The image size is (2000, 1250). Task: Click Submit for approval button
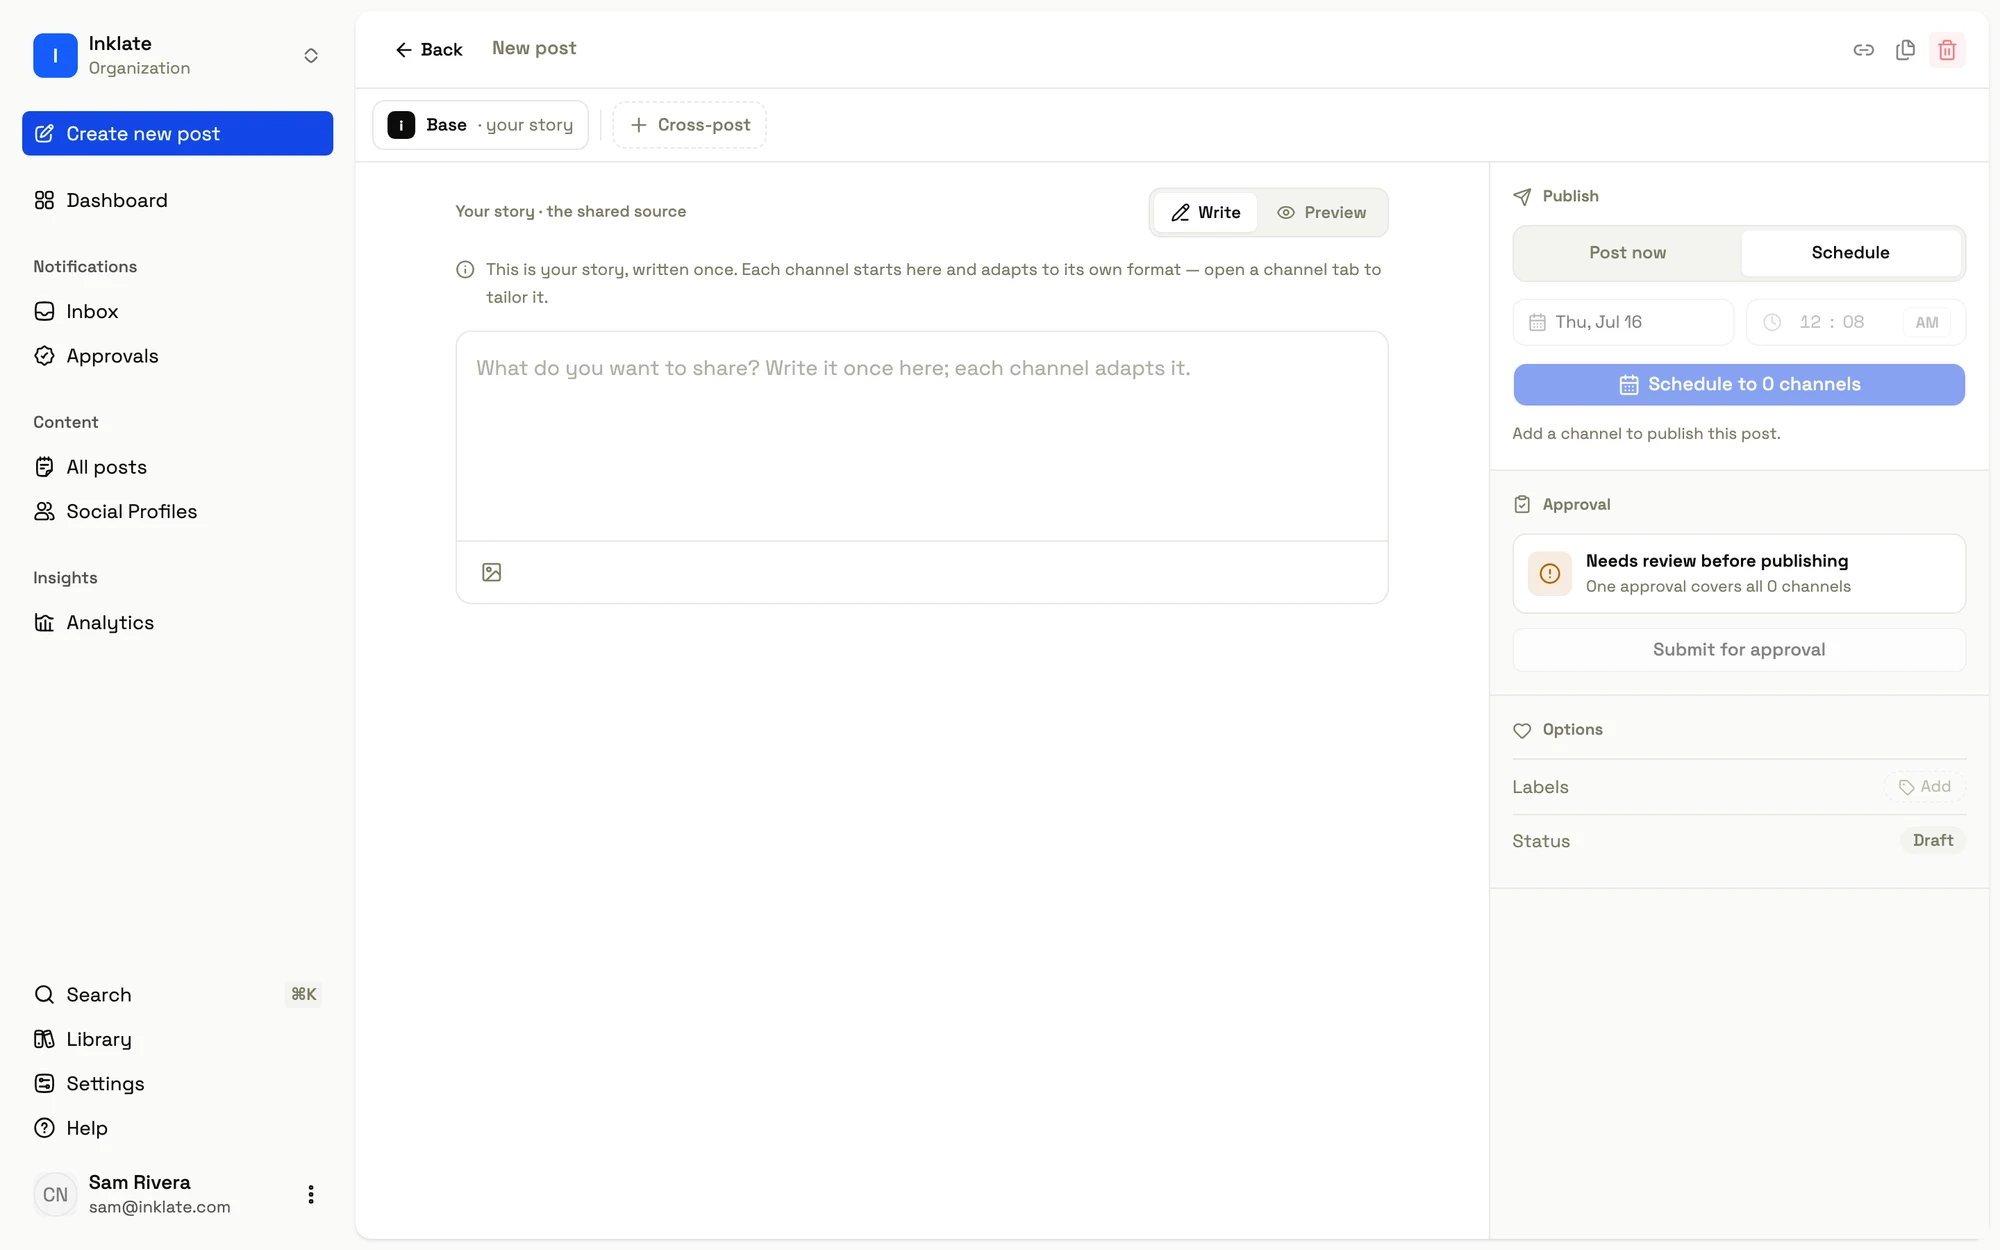[1739, 650]
